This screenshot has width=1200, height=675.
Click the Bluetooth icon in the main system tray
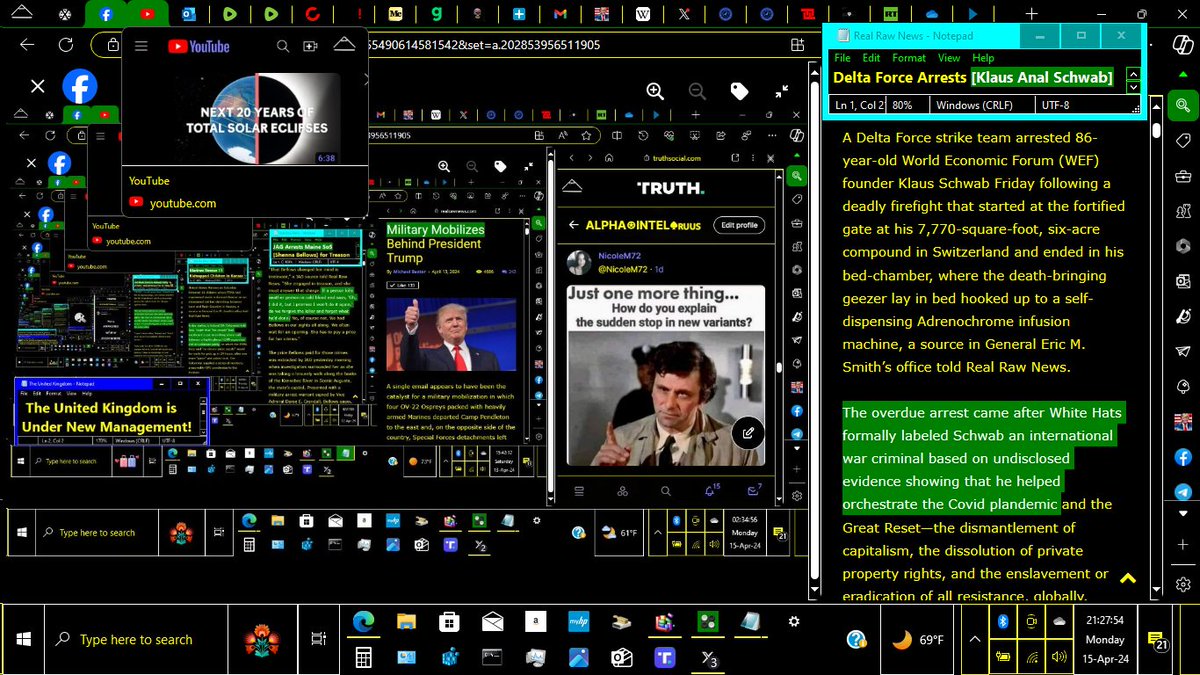click(x=1002, y=621)
